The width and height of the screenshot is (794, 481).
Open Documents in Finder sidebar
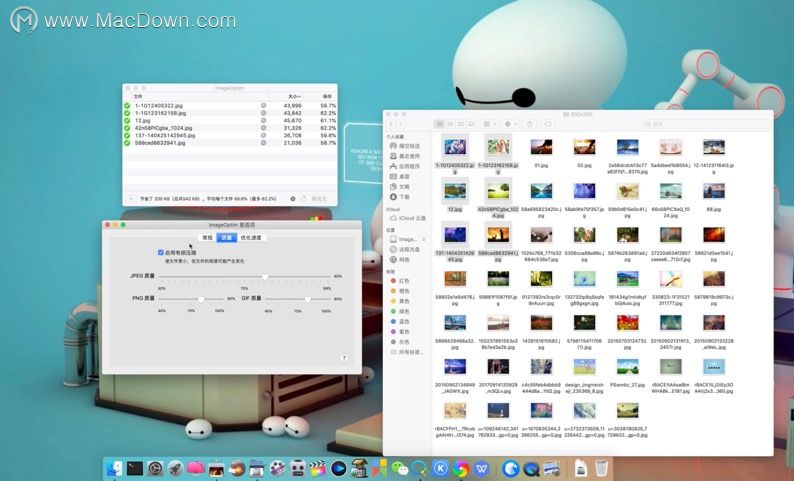pyautogui.click(x=400, y=186)
